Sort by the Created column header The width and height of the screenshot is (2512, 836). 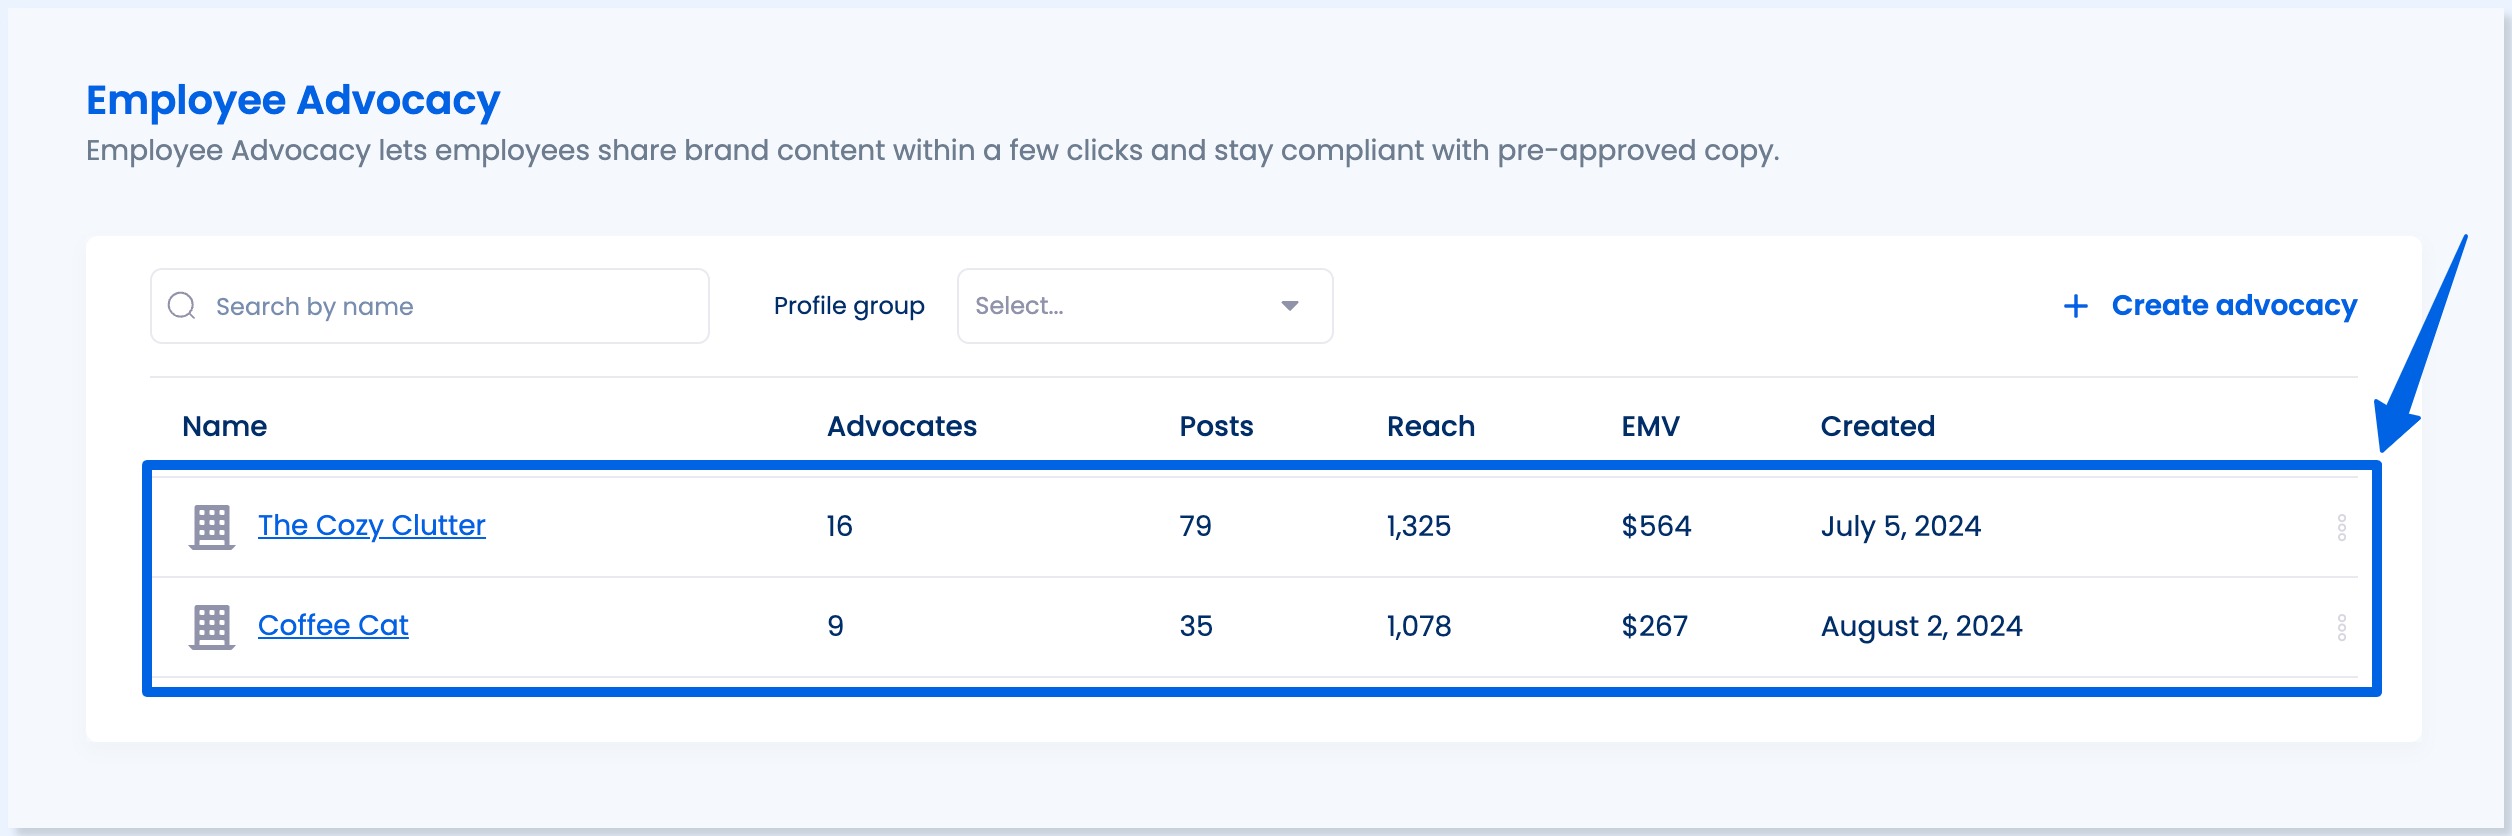(1877, 425)
